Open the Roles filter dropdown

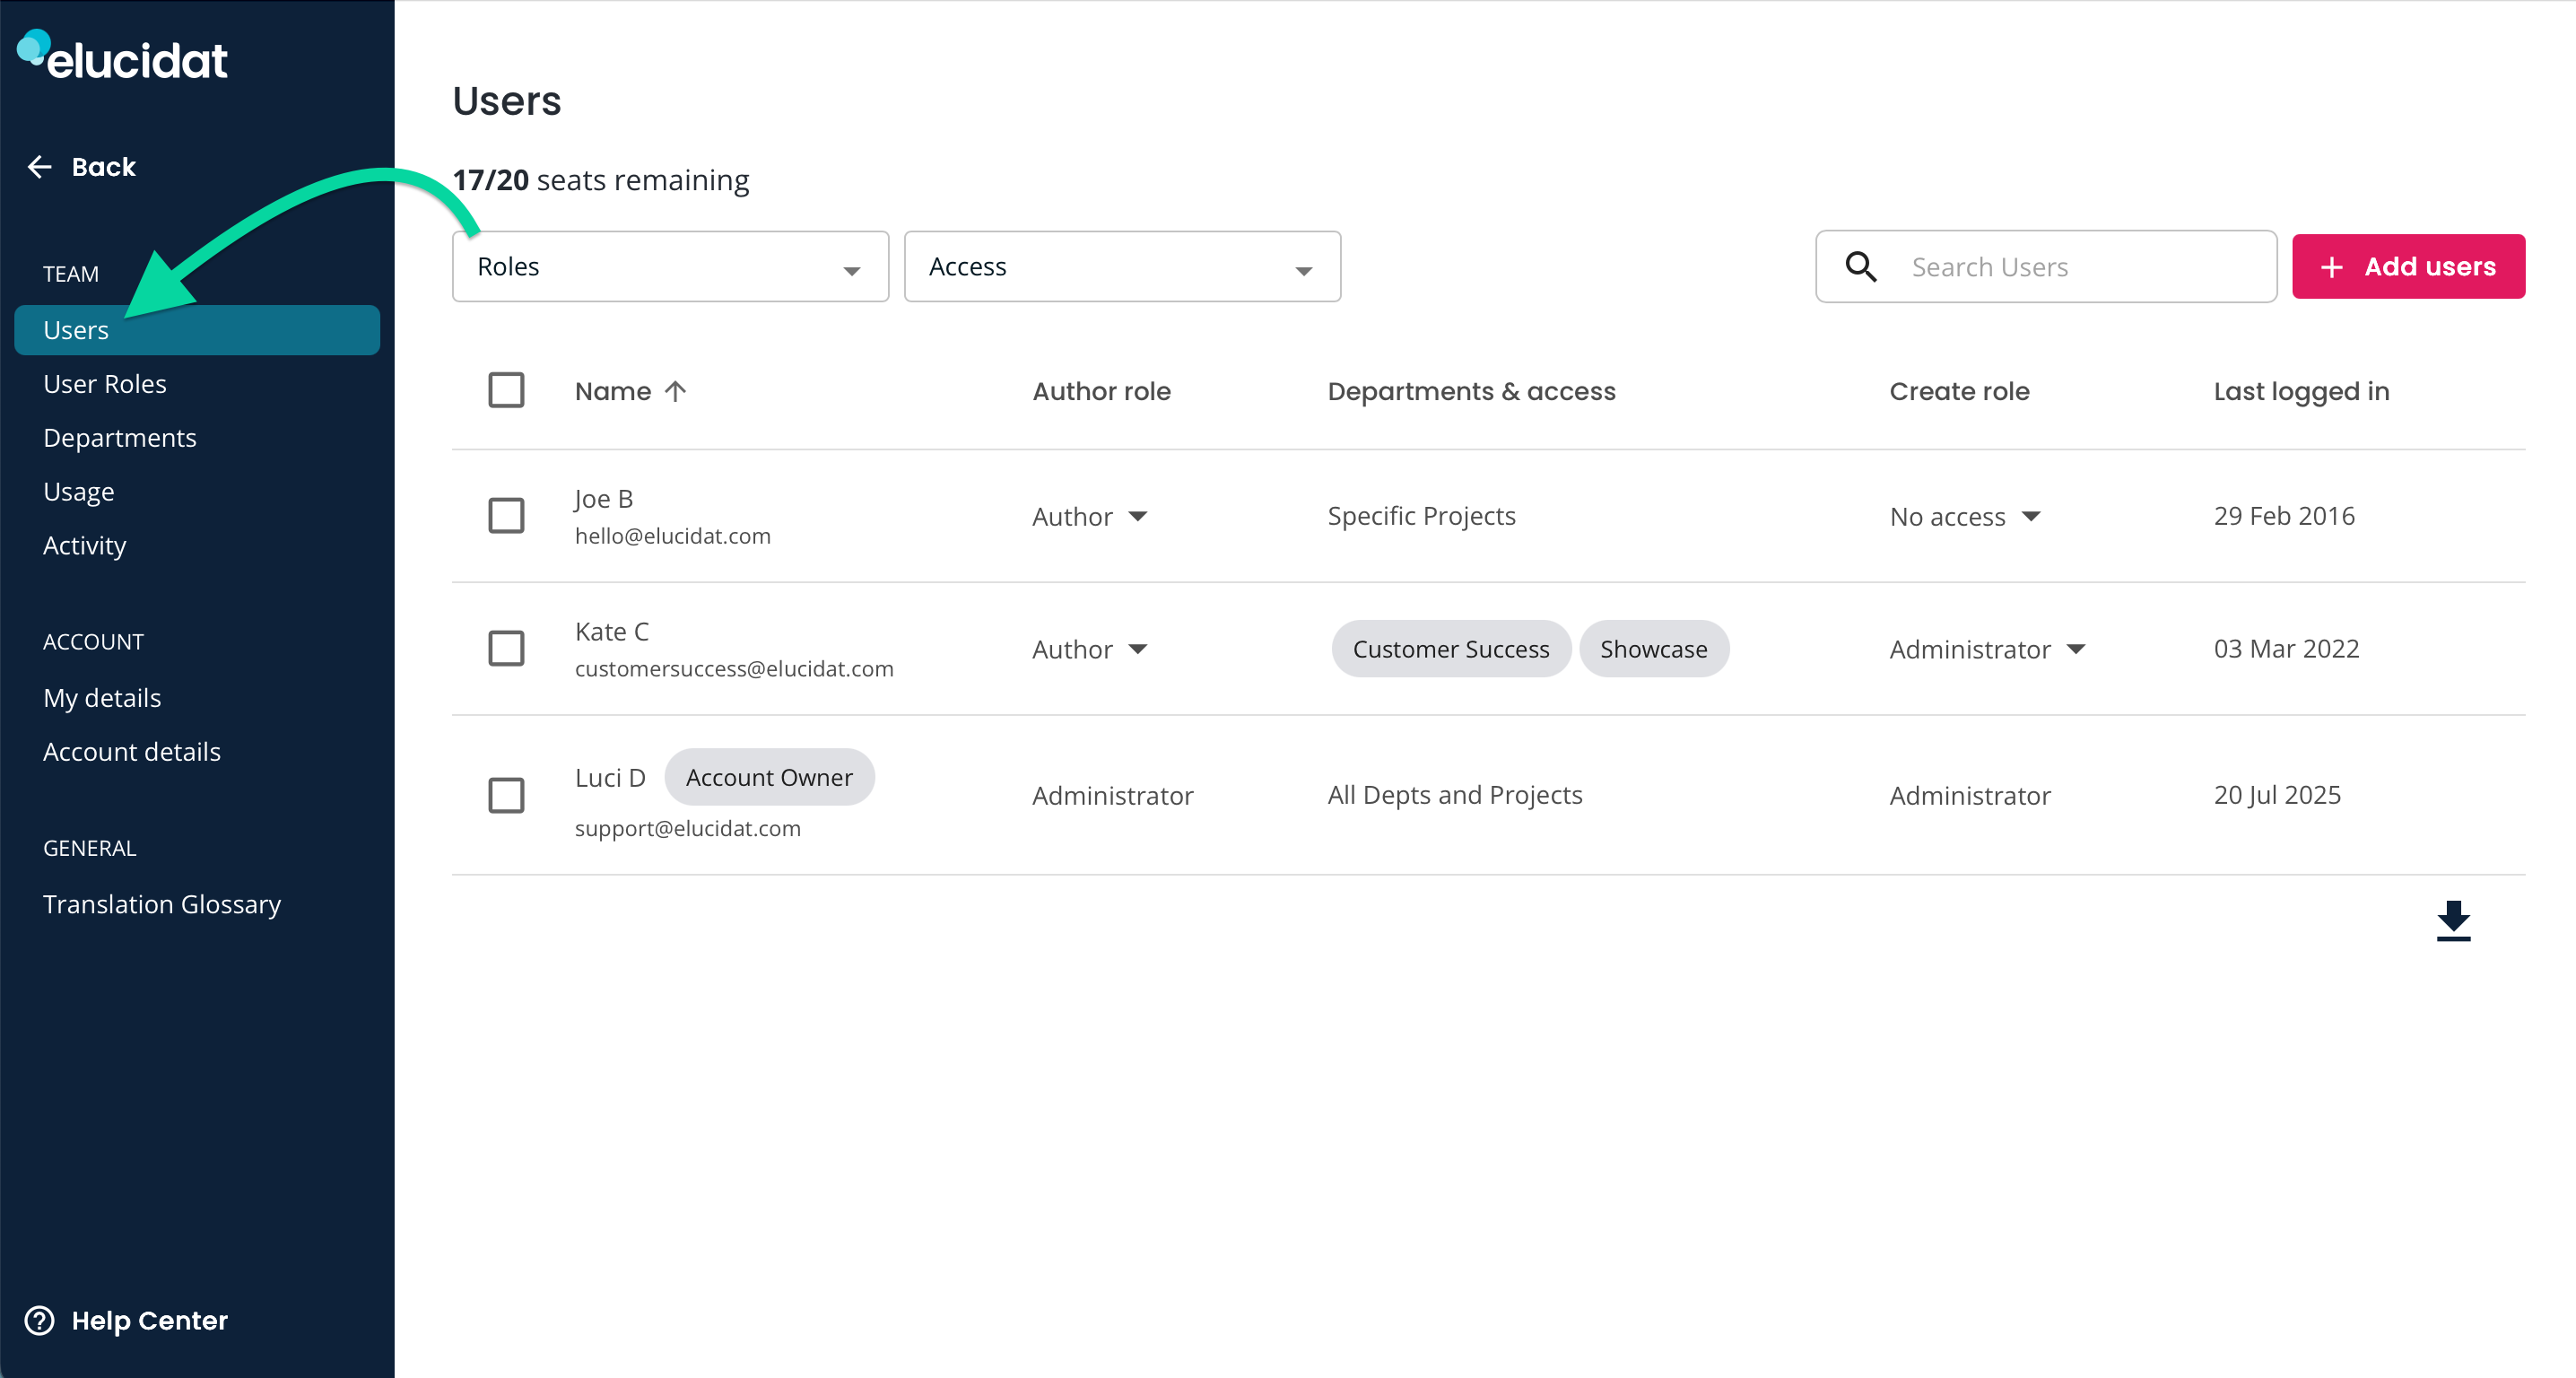pyautogui.click(x=670, y=267)
